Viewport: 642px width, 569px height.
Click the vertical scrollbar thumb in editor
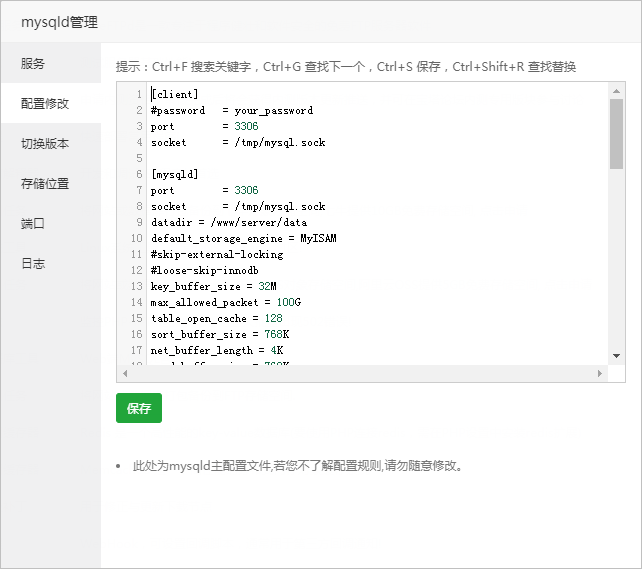pyautogui.click(x=617, y=133)
